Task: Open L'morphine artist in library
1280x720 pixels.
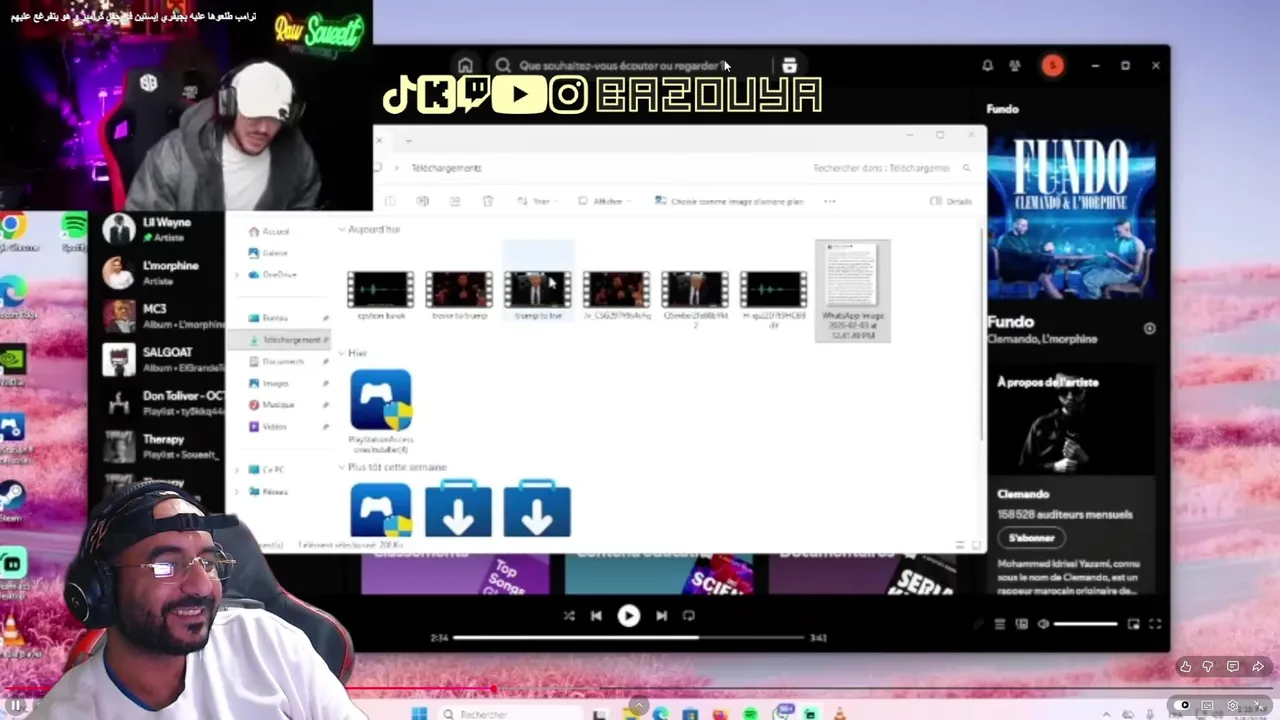Action: coord(162,272)
